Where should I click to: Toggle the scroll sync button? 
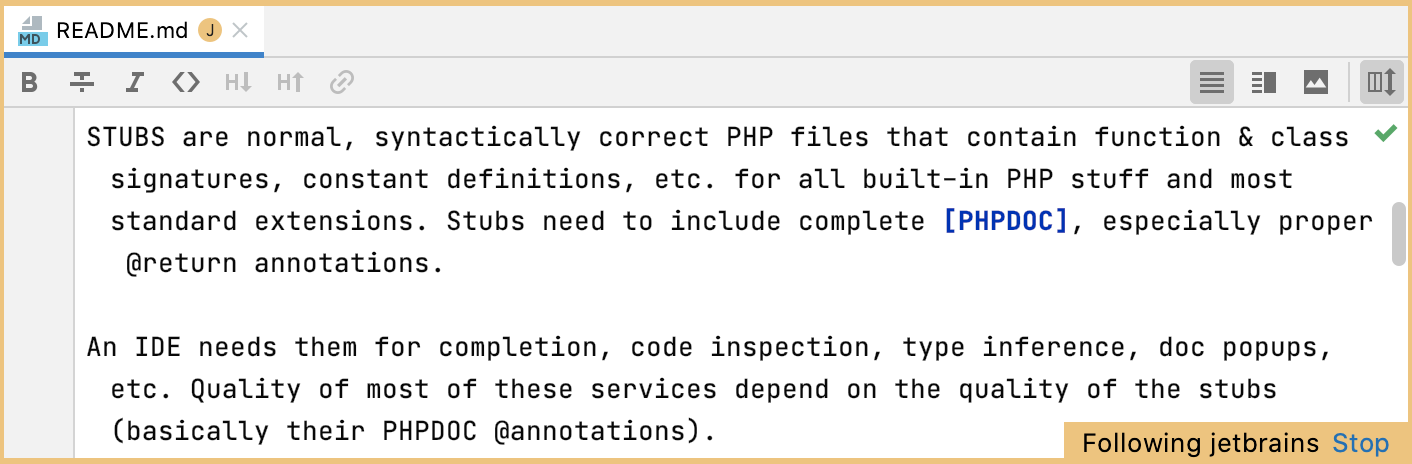[1381, 82]
